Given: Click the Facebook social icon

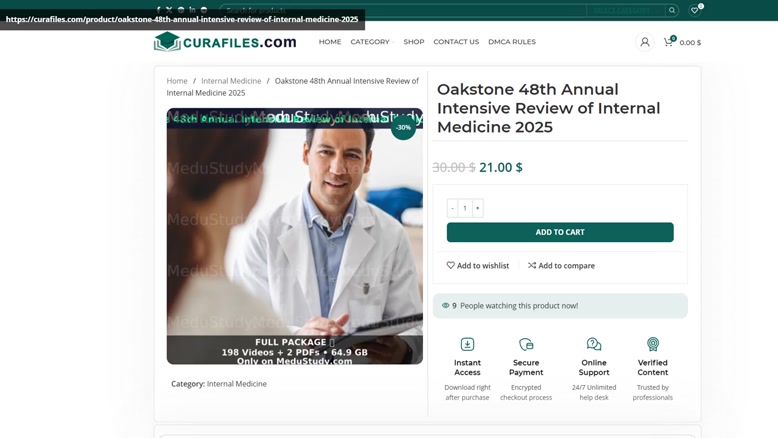Looking at the screenshot, I should click(x=158, y=9).
